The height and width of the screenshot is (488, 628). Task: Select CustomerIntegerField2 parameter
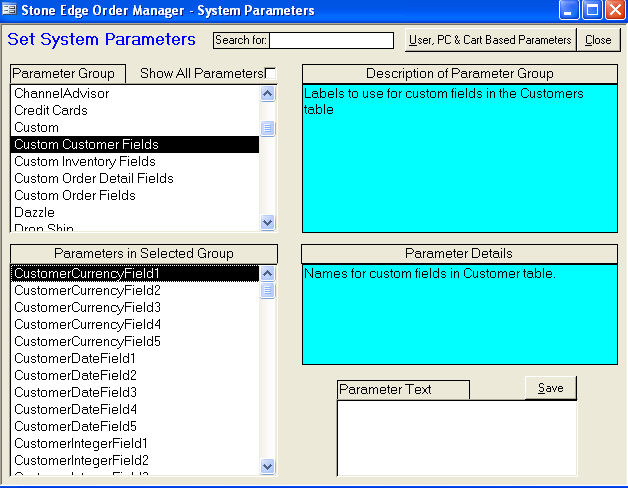(x=135, y=460)
